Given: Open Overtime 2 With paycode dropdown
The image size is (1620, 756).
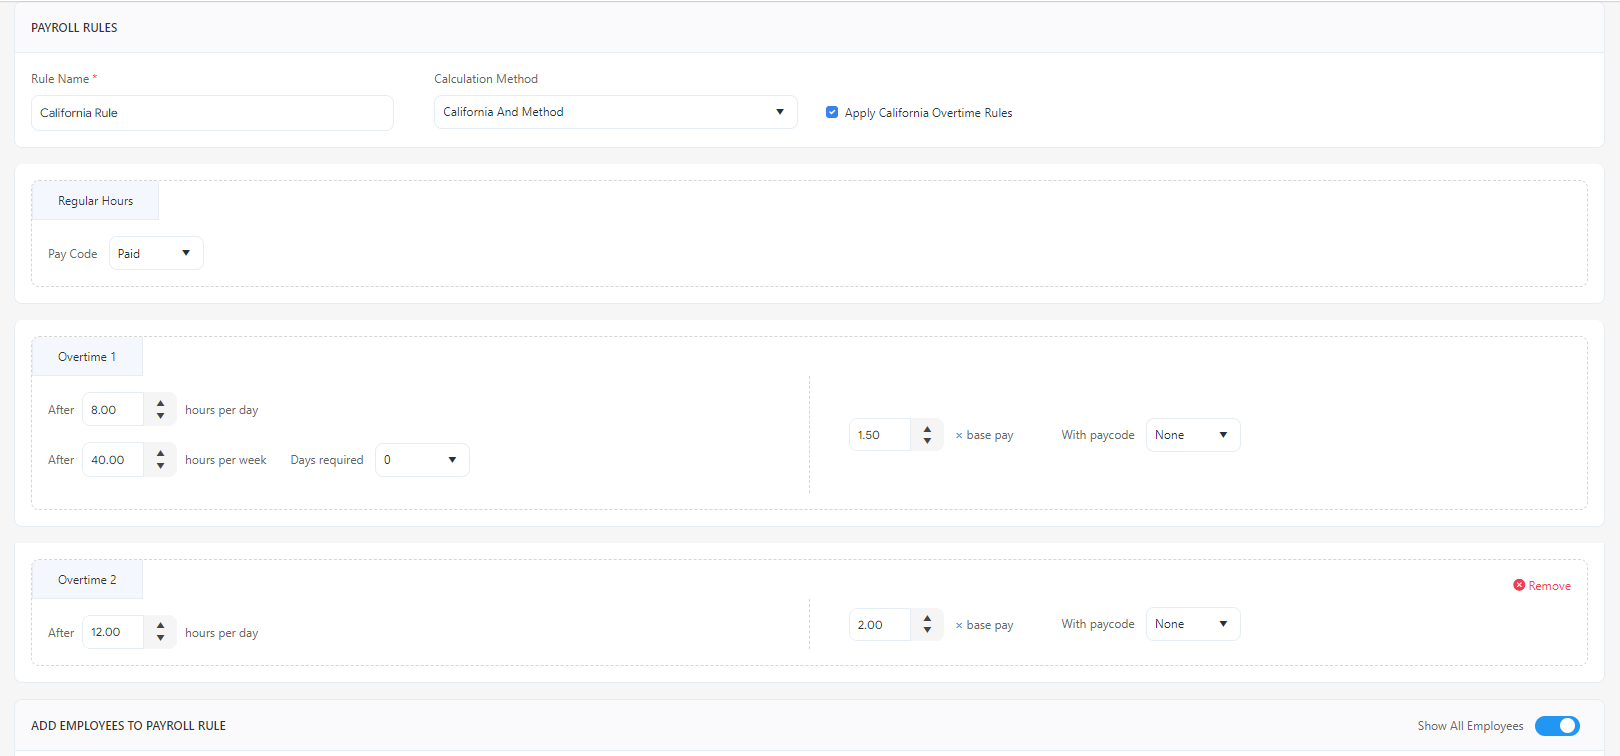Looking at the screenshot, I should click(x=1192, y=624).
